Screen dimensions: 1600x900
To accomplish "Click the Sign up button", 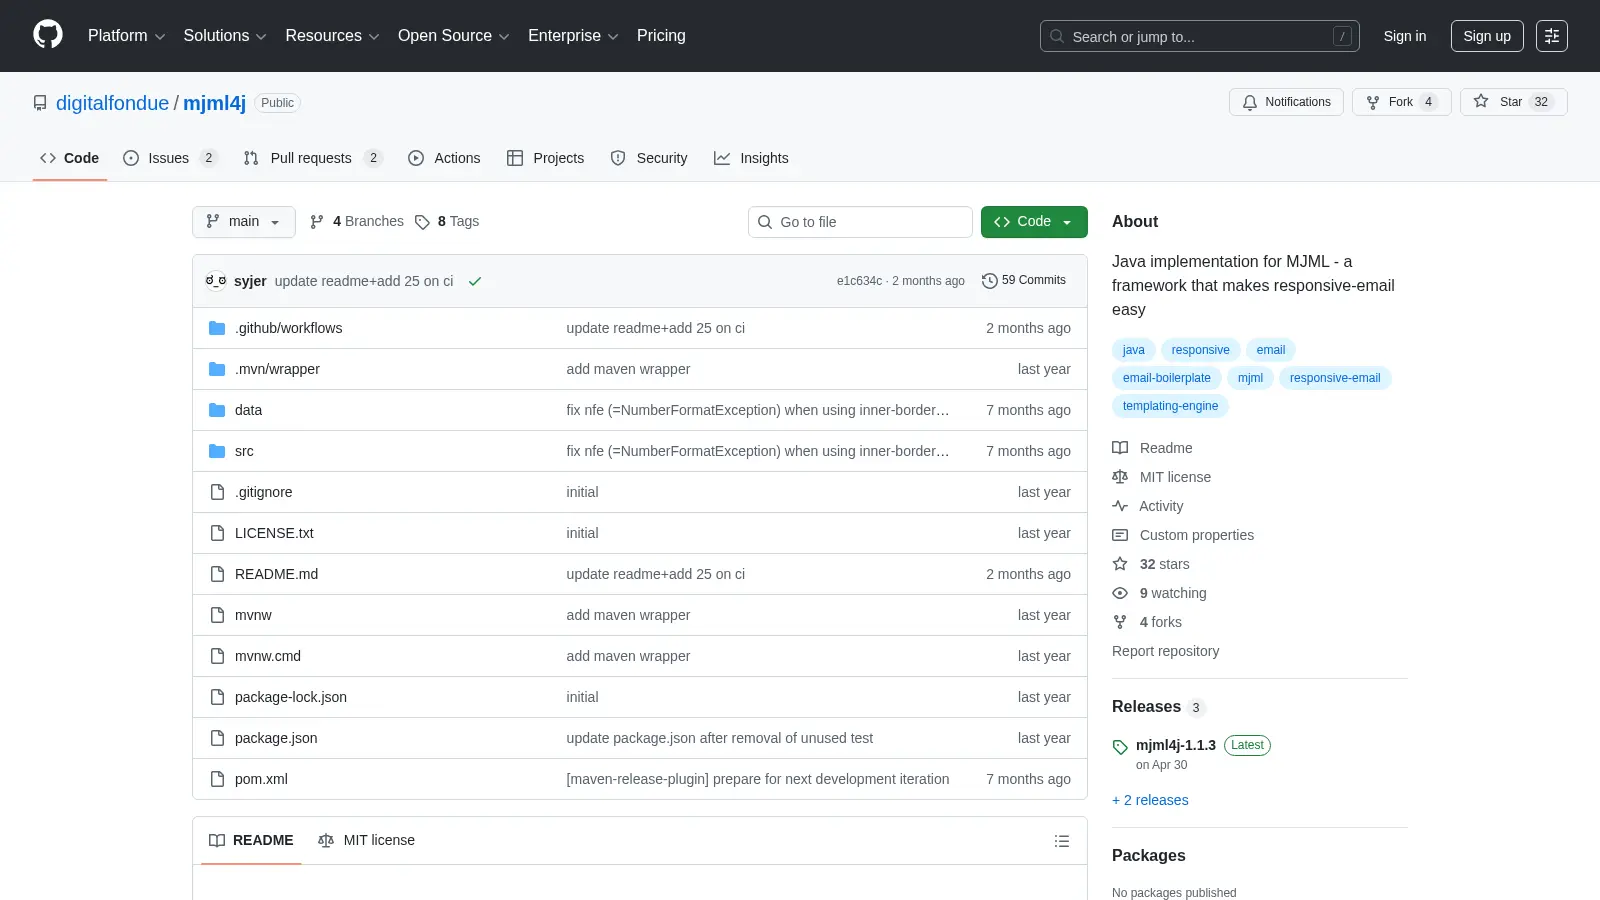I will [1487, 36].
